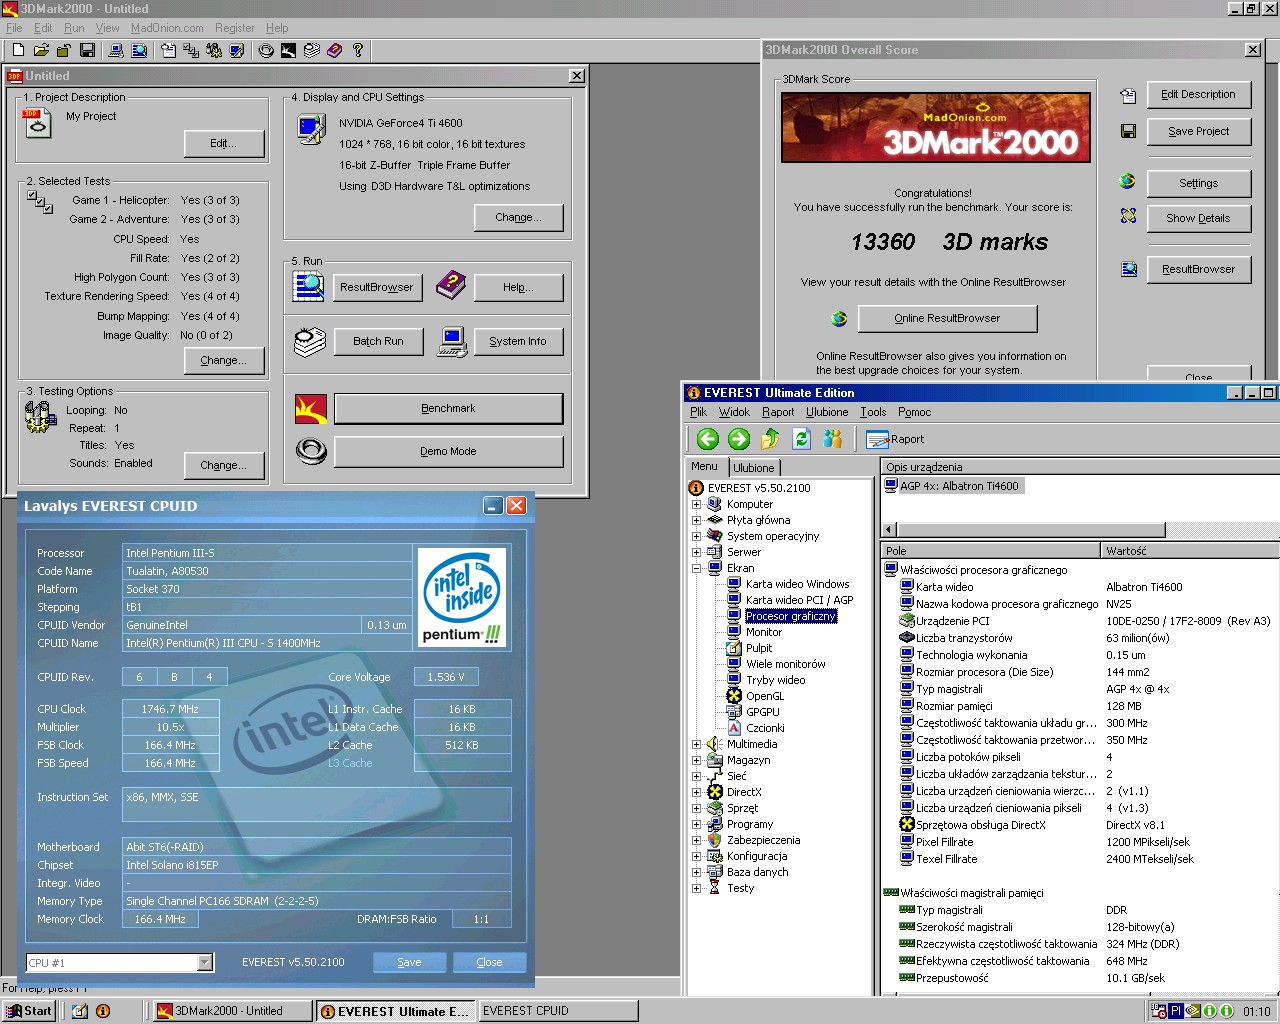Switch to EVEREST CPUID taskbar button
Viewport: 1280px width, 1024px height.
558,1011
